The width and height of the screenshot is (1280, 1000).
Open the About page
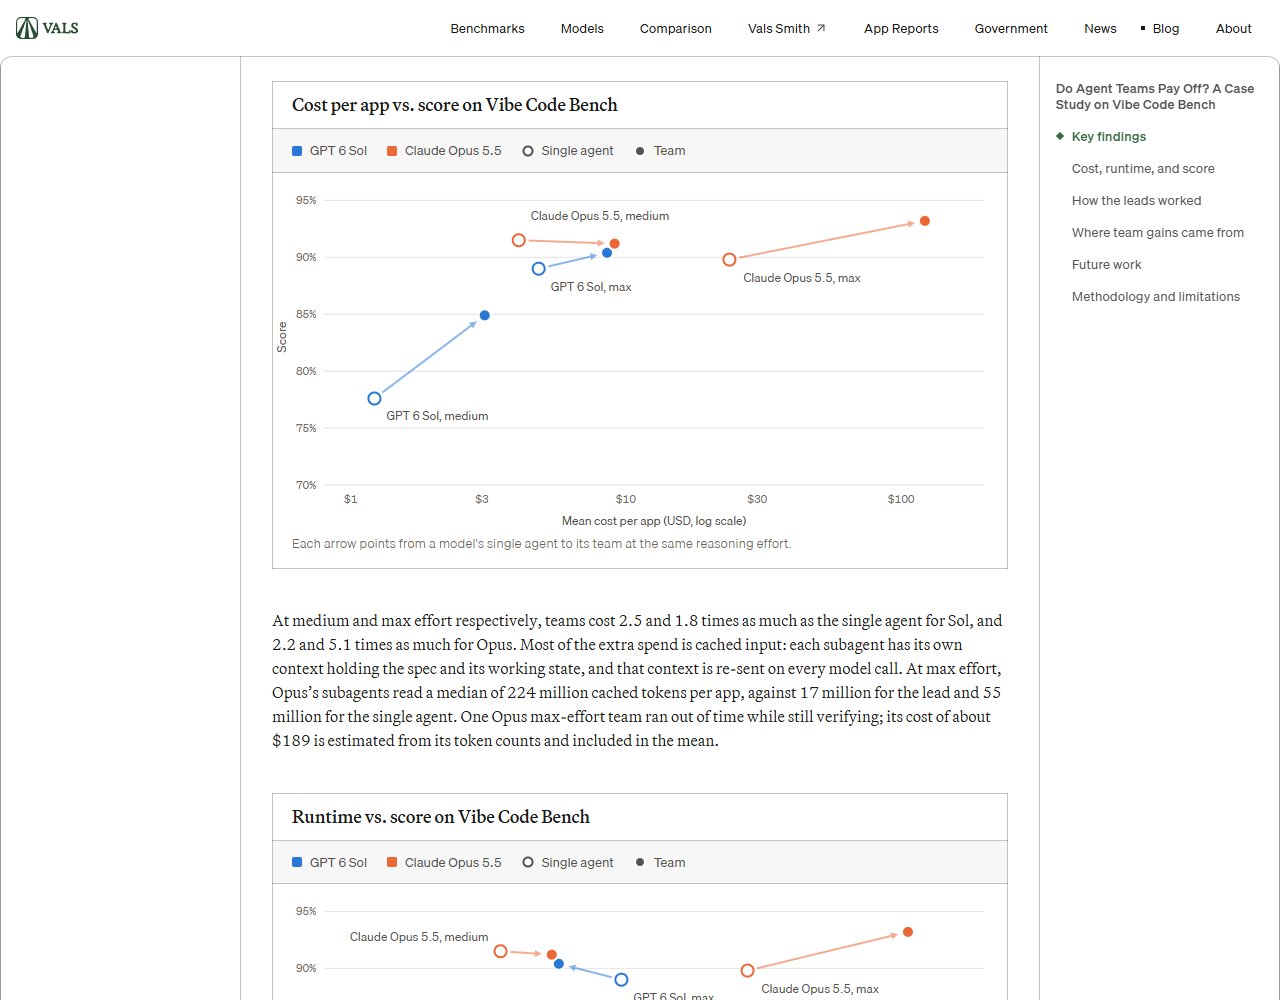point(1233,28)
